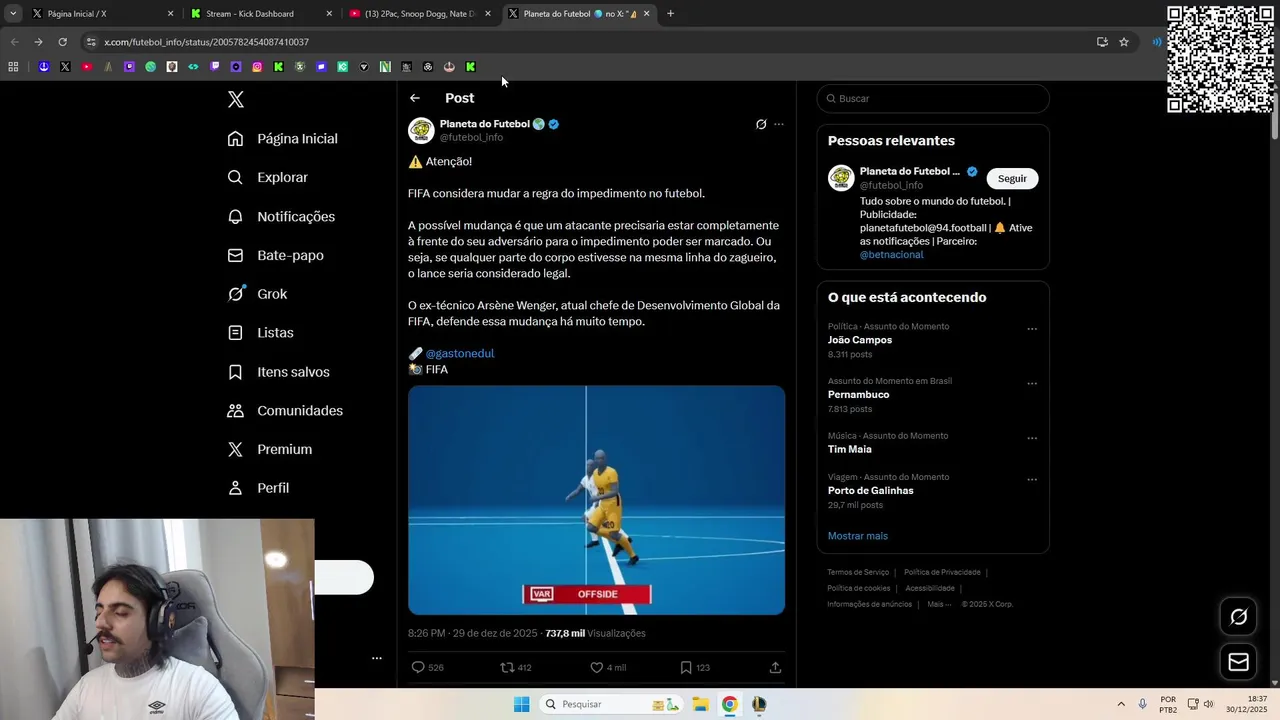This screenshot has width=1280, height=720.
Task: Open the apps grid in bookmarks bar
Action: (x=13, y=67)
